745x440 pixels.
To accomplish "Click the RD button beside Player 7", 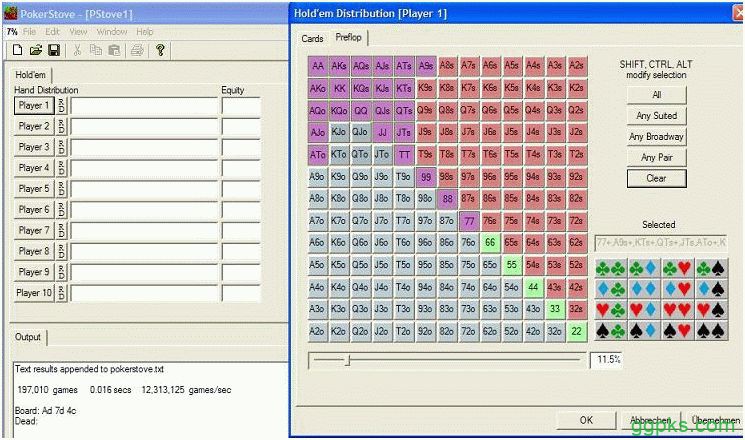I will (61, 230).
